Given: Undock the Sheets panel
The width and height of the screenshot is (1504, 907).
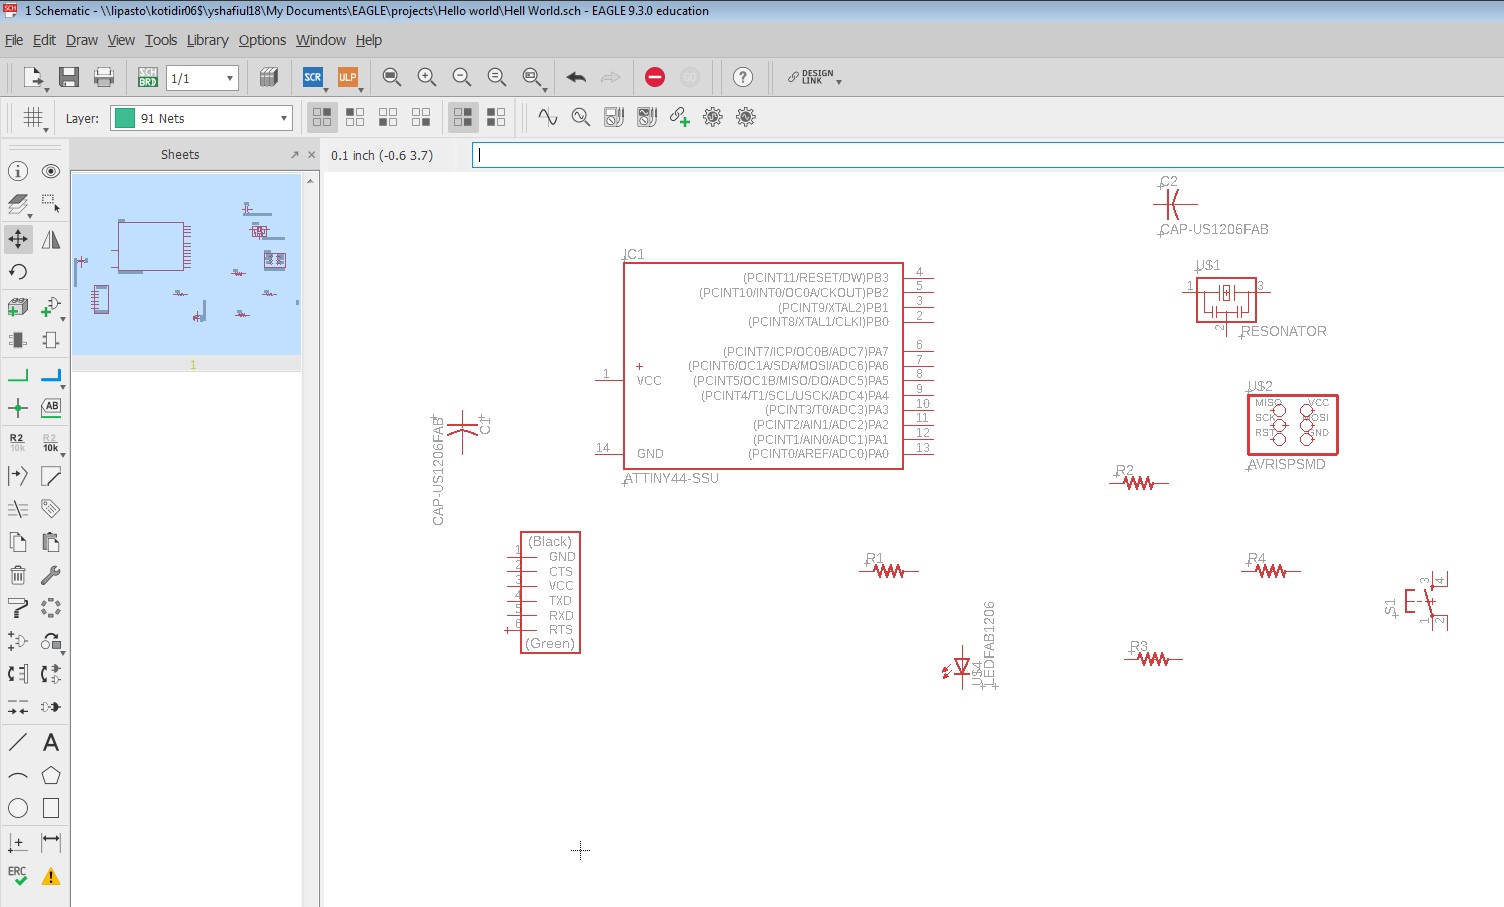Looking at the screenshot, I should [294, 155].
